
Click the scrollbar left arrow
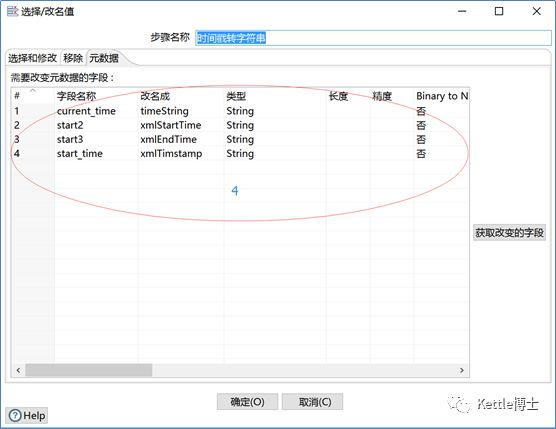18,370
